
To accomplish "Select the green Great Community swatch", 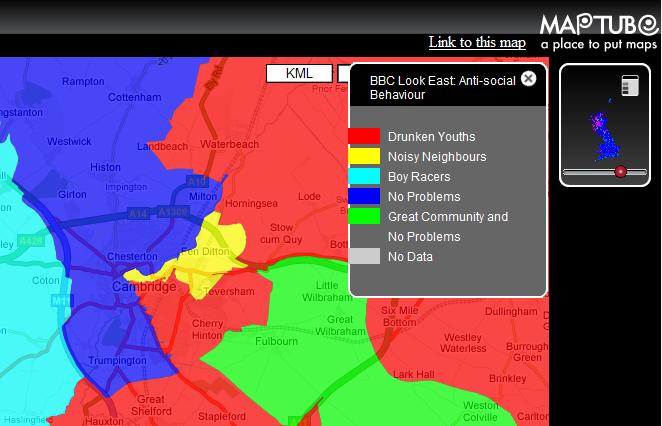I will [364, 216].
